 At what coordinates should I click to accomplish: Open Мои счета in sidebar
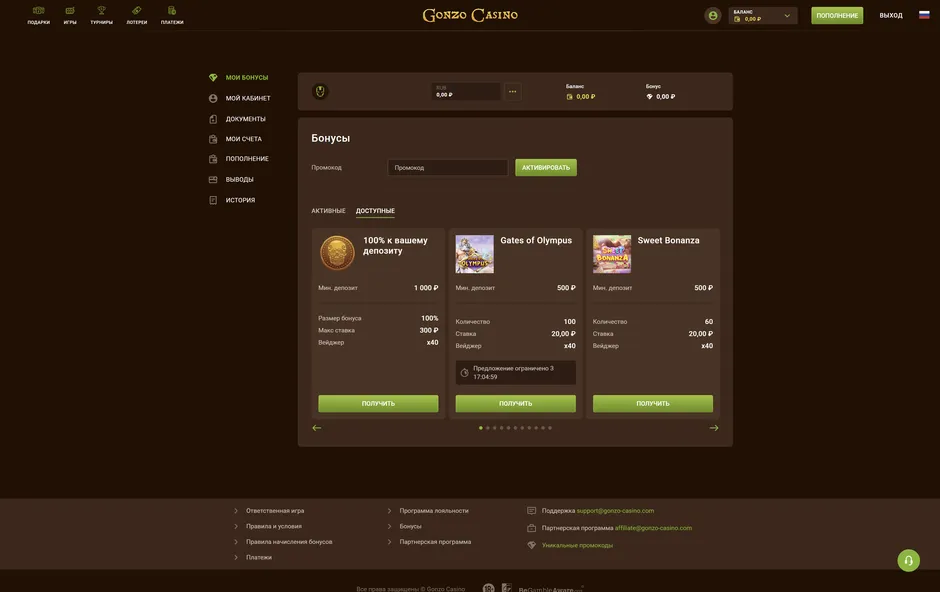236,139
